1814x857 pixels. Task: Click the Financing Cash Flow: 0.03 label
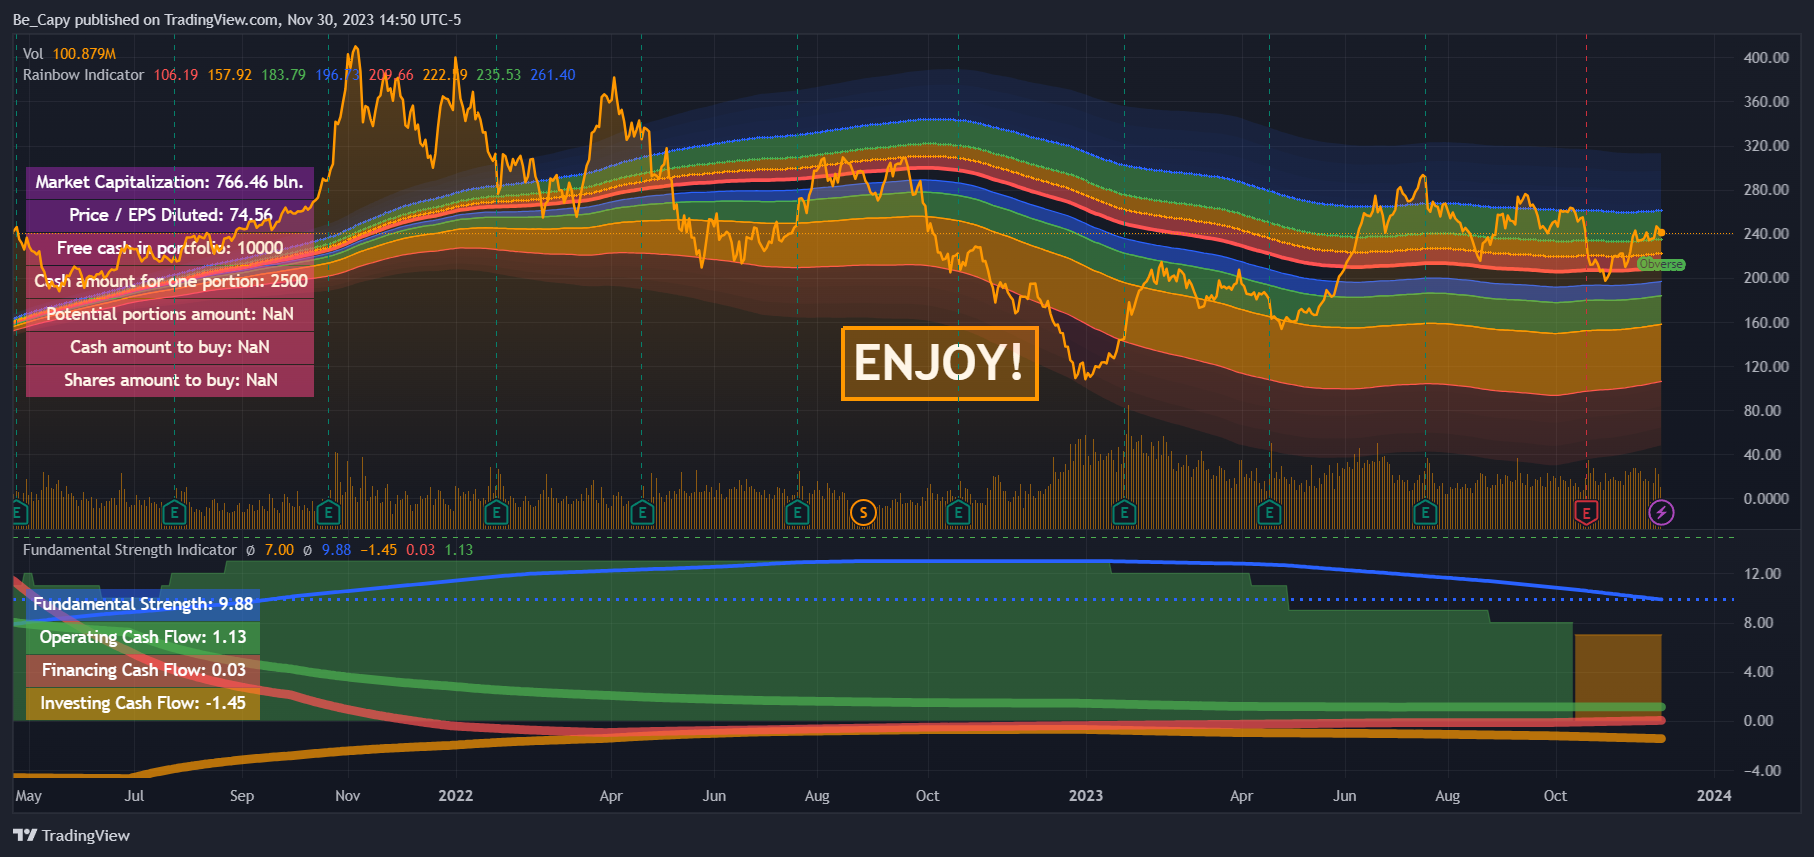143,670
